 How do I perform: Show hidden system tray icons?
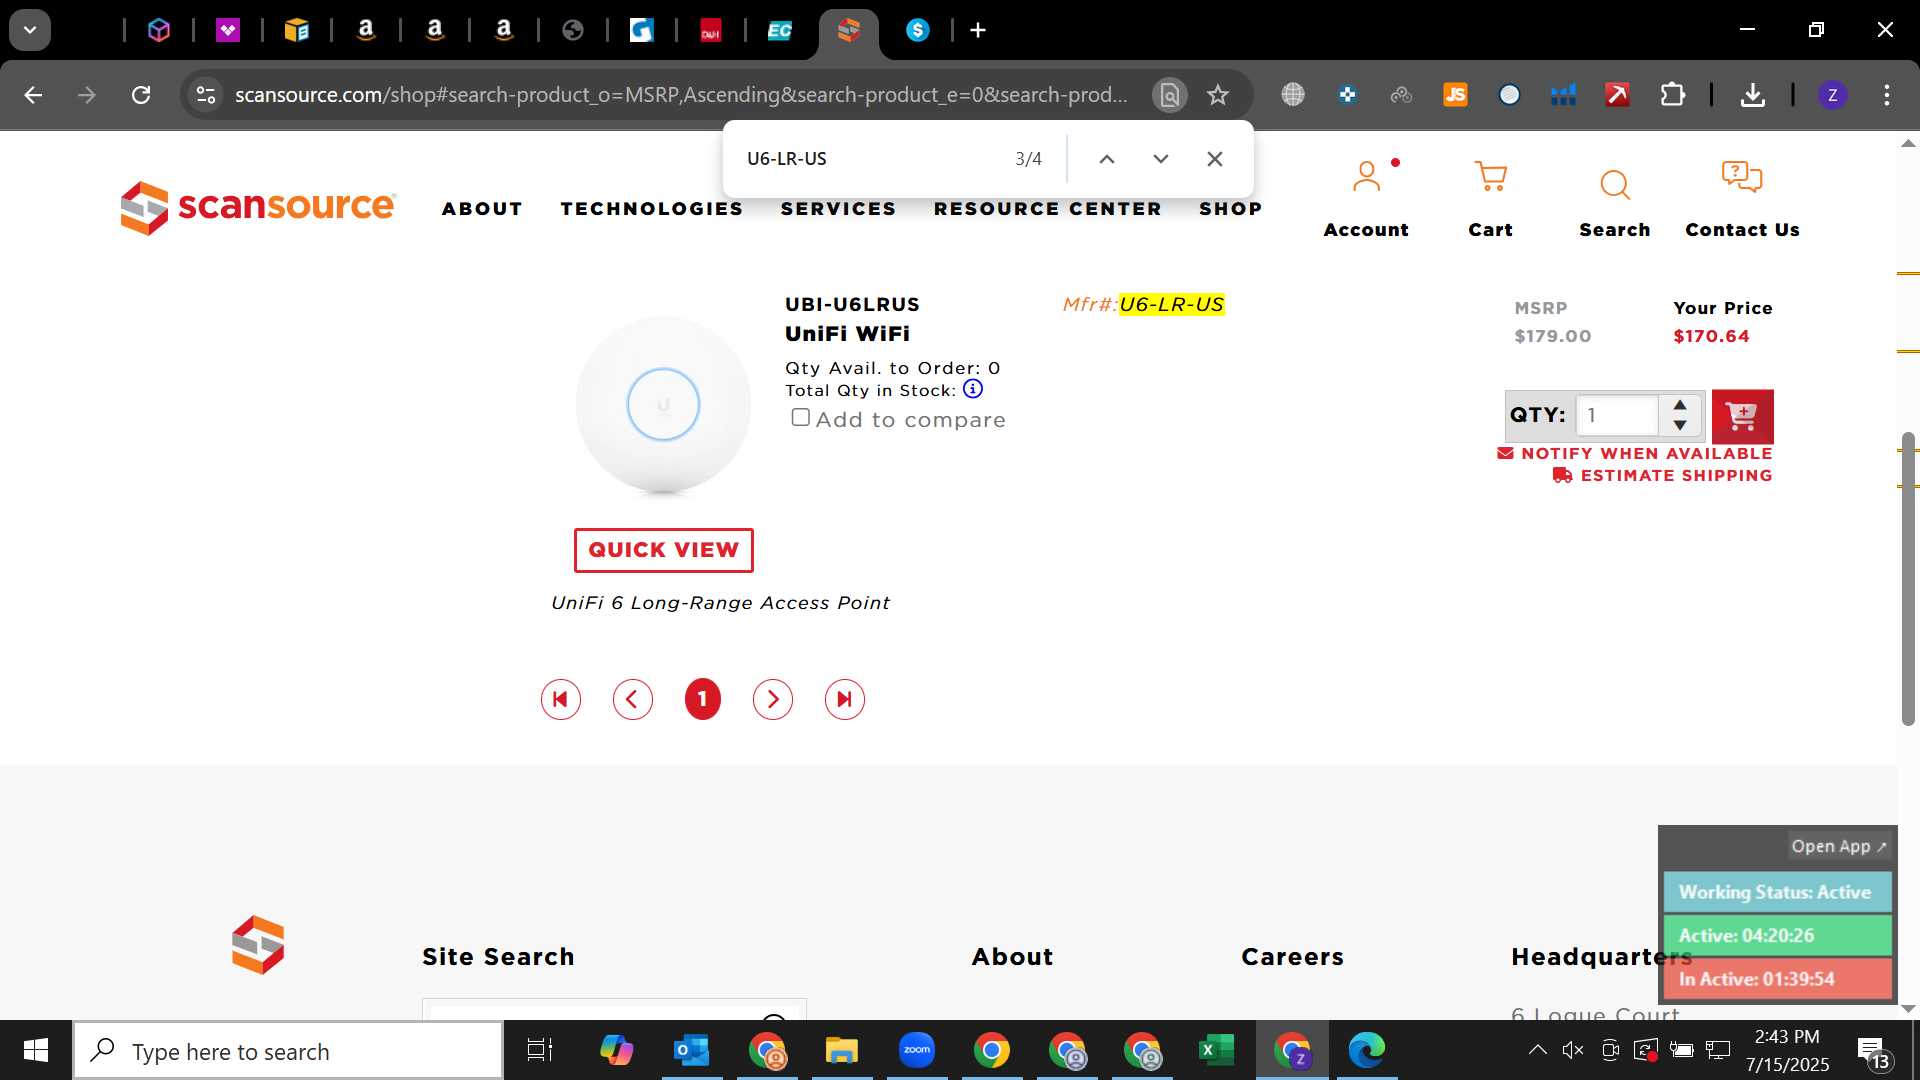(x=1538, y=1050)
